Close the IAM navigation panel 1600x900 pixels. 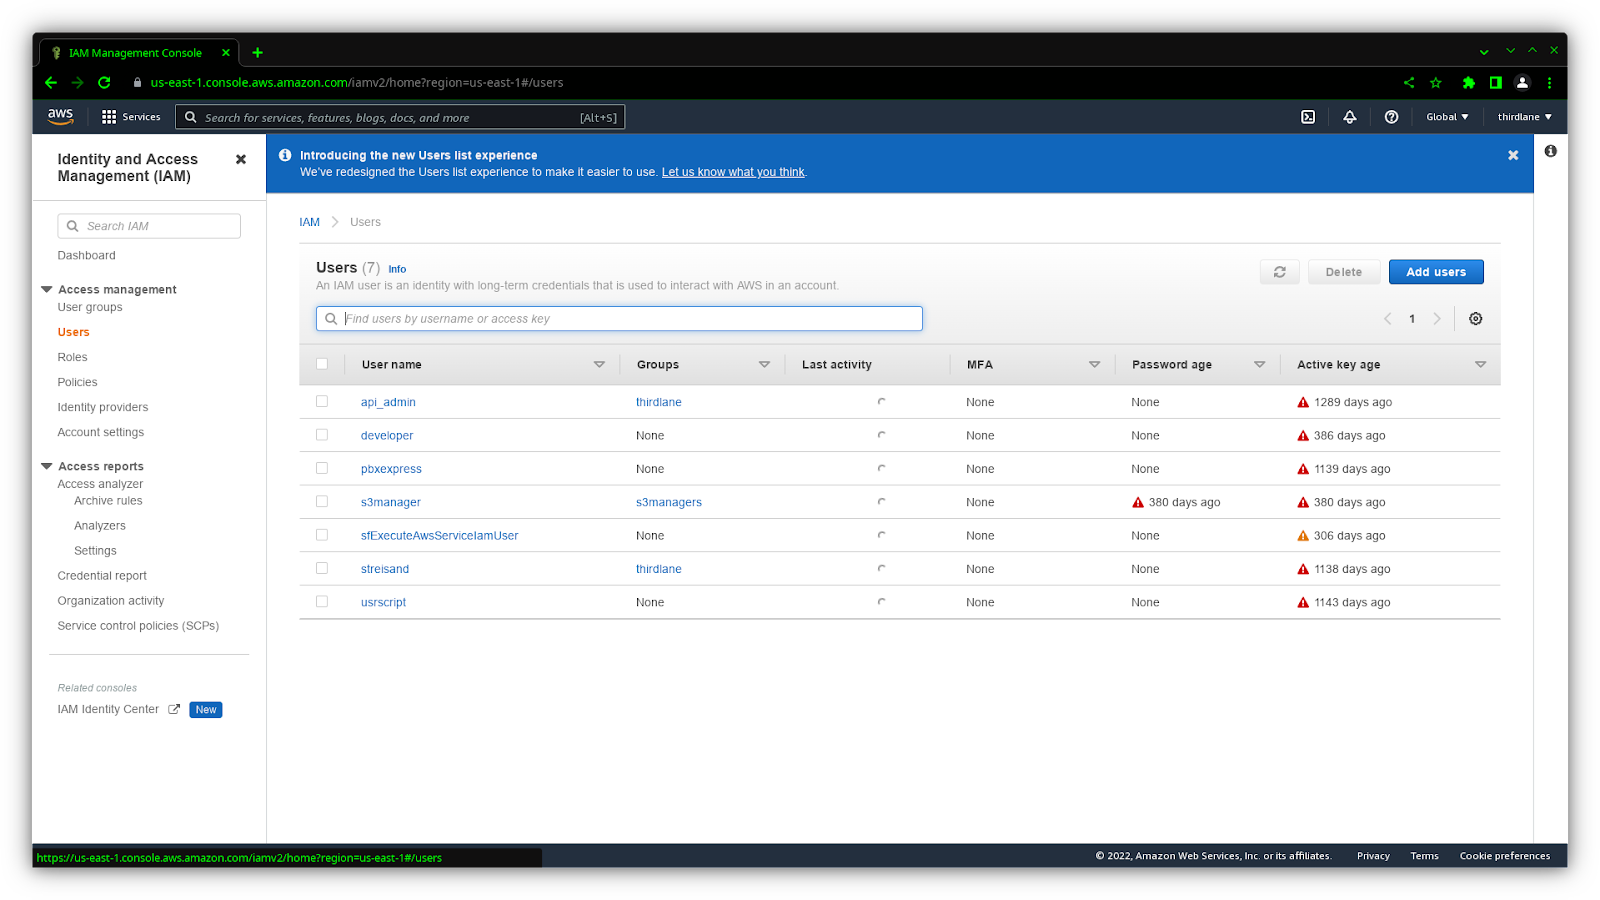click(241, 159)
